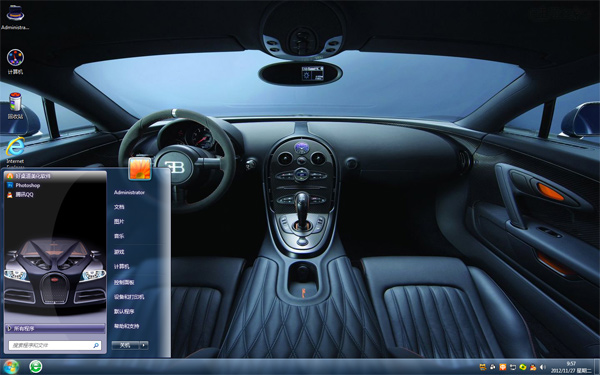Open 默认程序 default programs
Image resolution: width=600 pixels, height=375 pixels.
coord(124,311)
